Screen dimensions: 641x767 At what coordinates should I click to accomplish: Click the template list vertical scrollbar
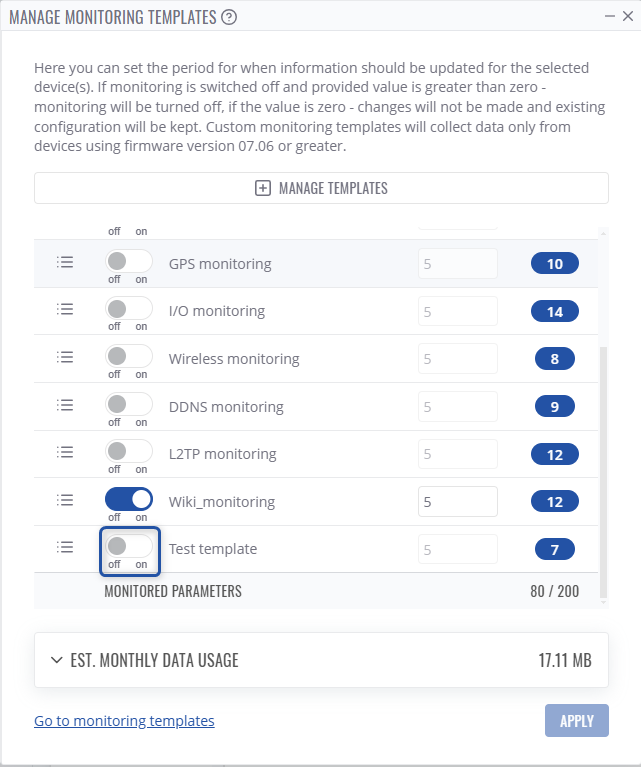(x=602, y=470)
